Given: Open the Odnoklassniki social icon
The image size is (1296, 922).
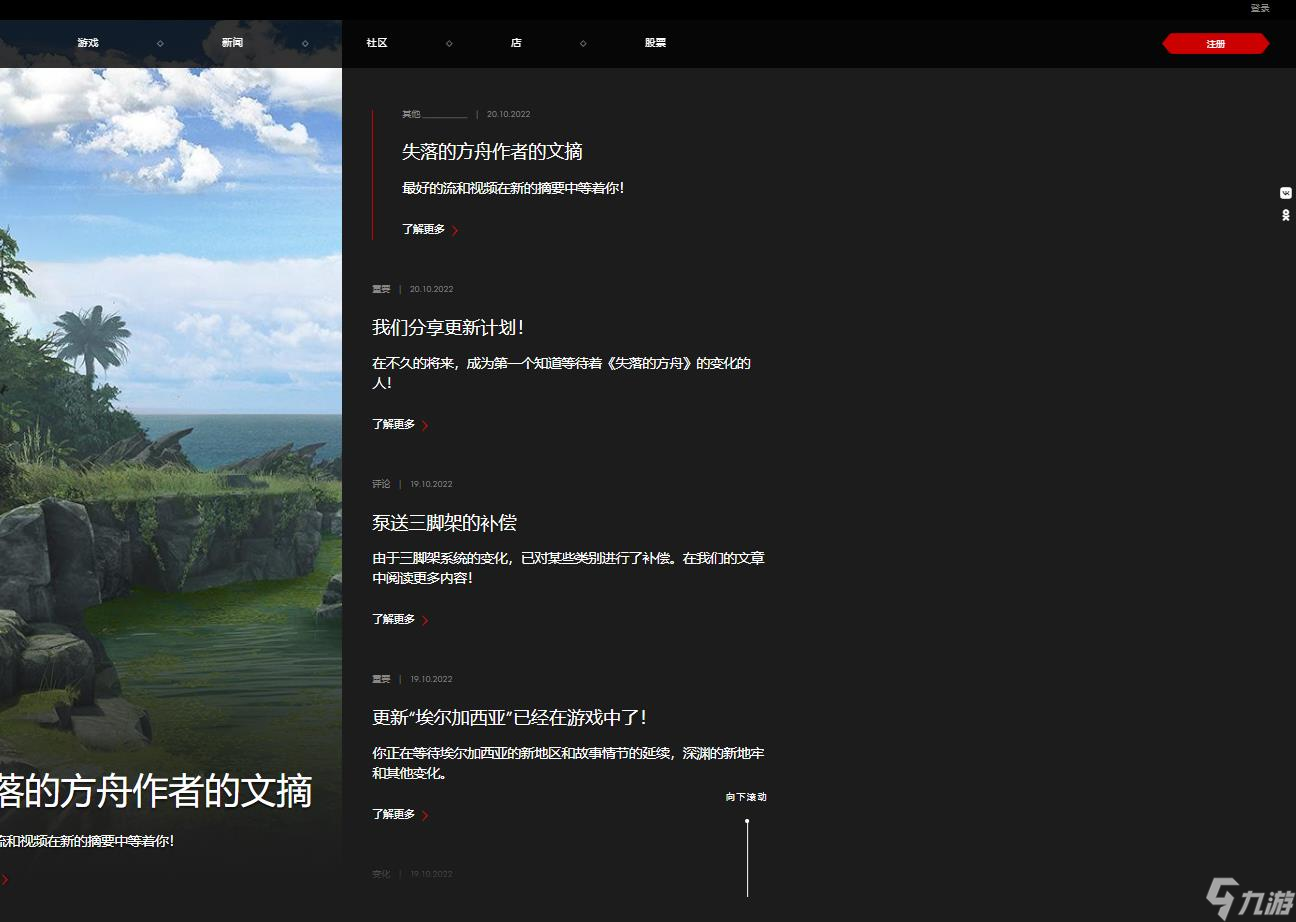Looking at the screenshot, I should [x=1286, y=216].
